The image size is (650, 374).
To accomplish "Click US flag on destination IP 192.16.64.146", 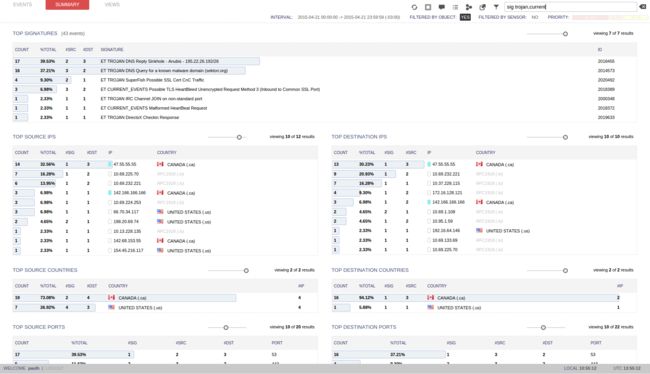I will pyautogui.click(x=479, y=231).
